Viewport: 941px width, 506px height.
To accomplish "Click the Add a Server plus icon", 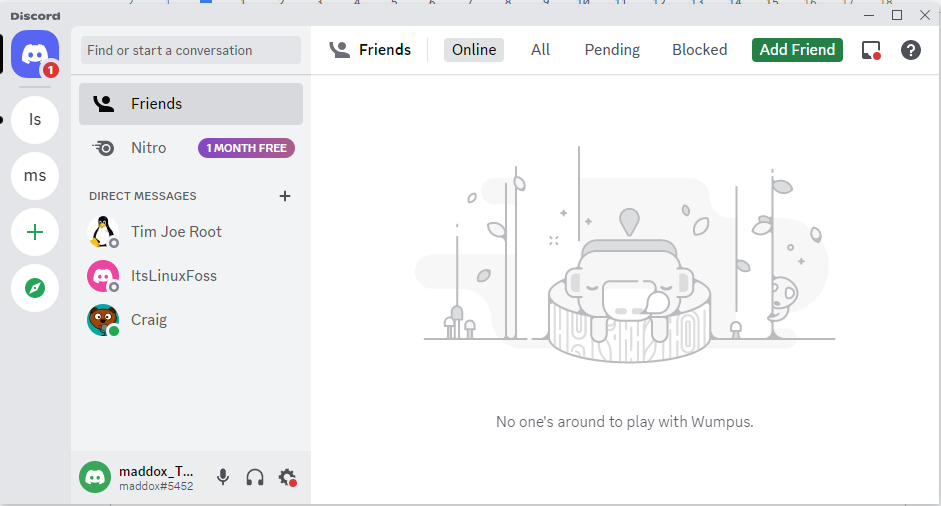I will (35, 232).
